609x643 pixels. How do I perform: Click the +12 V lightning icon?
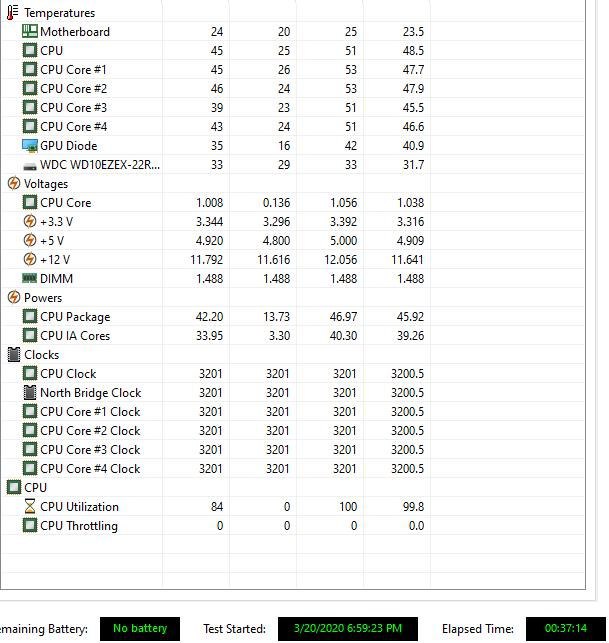point(30,259)
